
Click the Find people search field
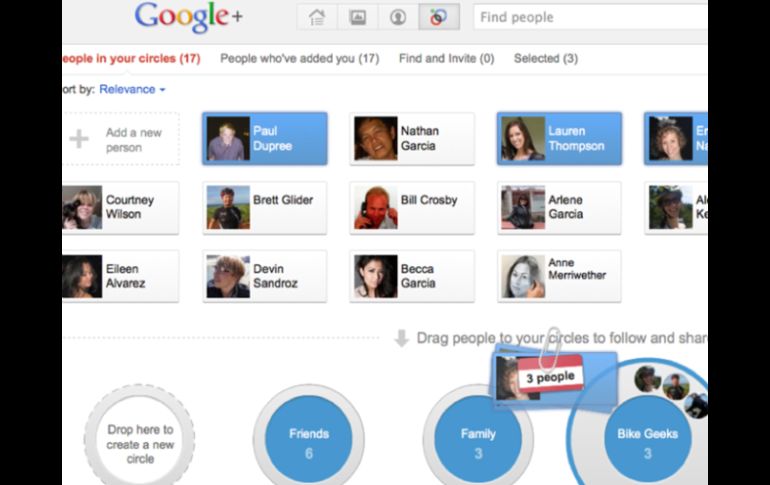tap(590, 17)
